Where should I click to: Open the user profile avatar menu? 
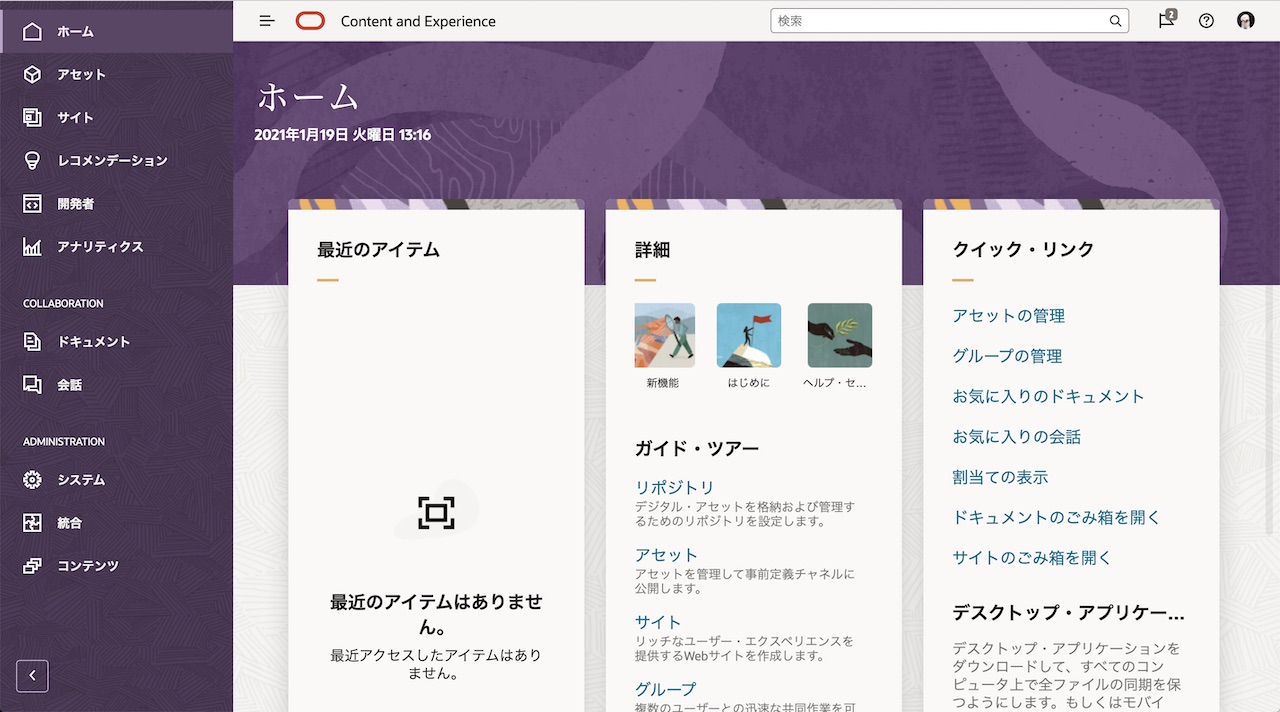(x=1245, y=21)
